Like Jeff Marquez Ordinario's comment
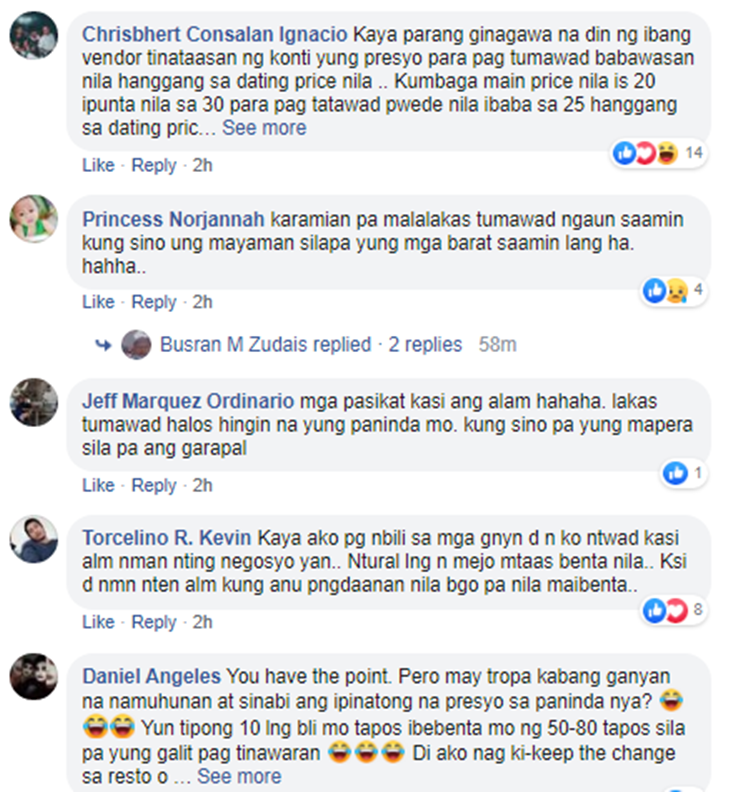This screenshot has width=750, height=792. point(98,485)
